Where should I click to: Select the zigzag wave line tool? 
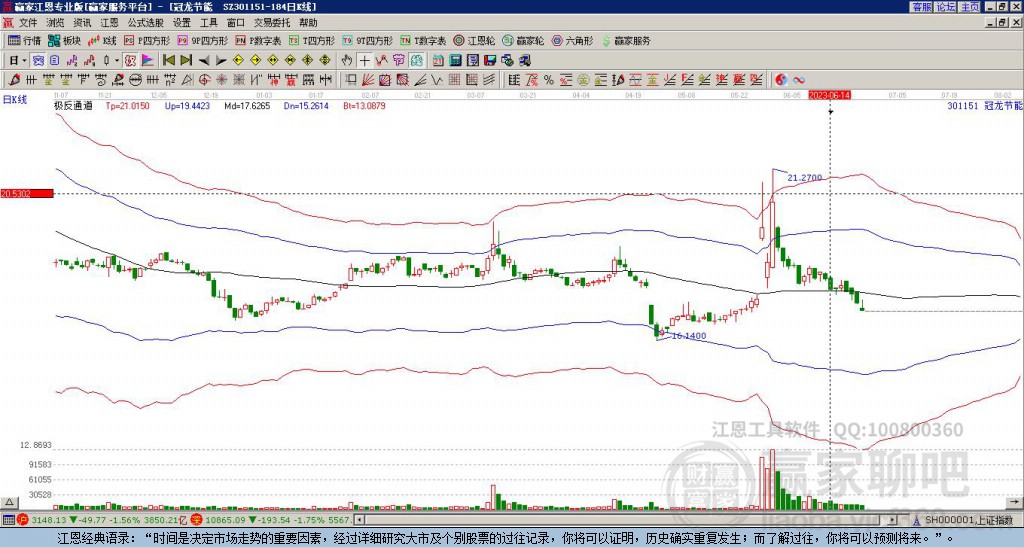click(x=437, y=80)
